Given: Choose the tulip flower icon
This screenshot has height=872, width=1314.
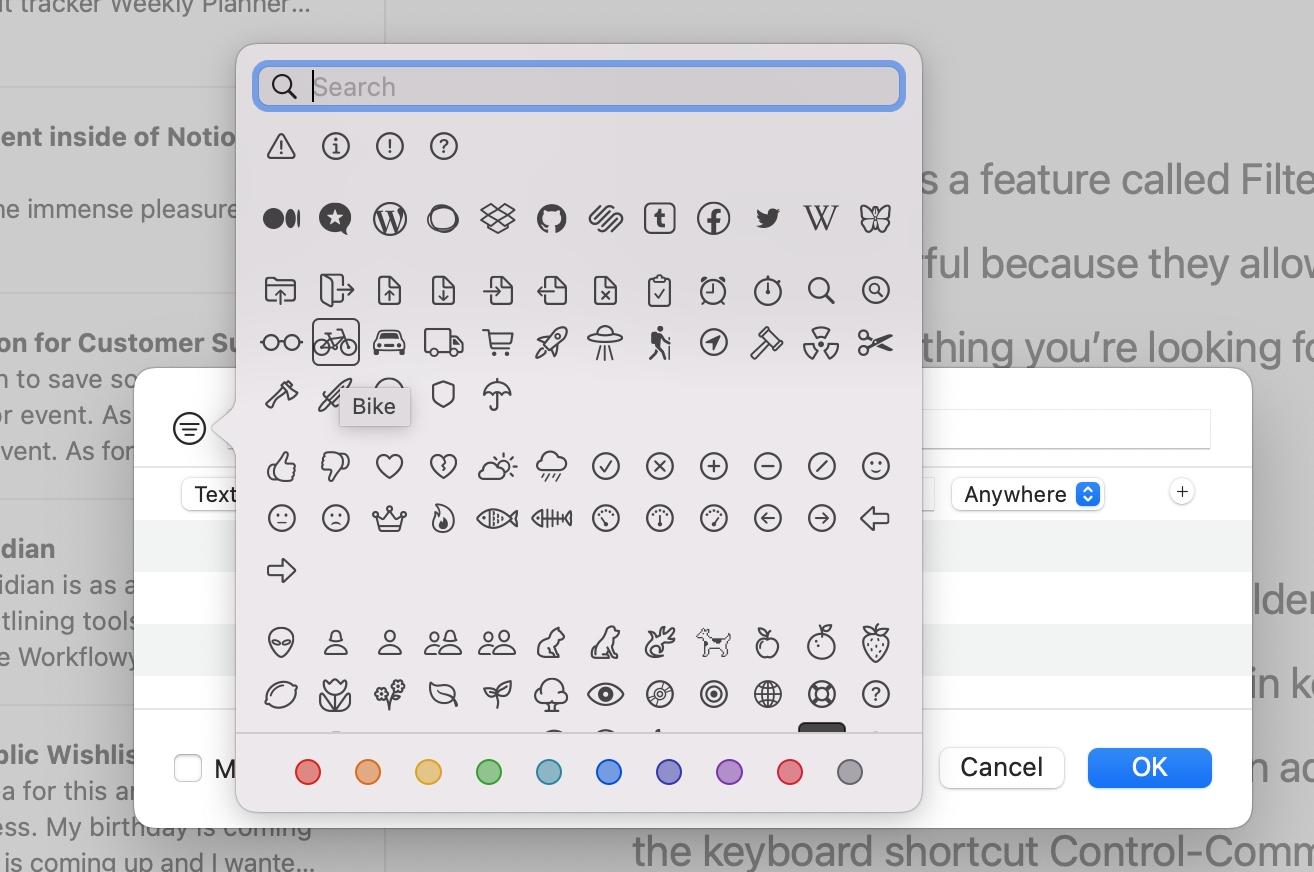Looking at the screenshot, I should pos(336,694).
